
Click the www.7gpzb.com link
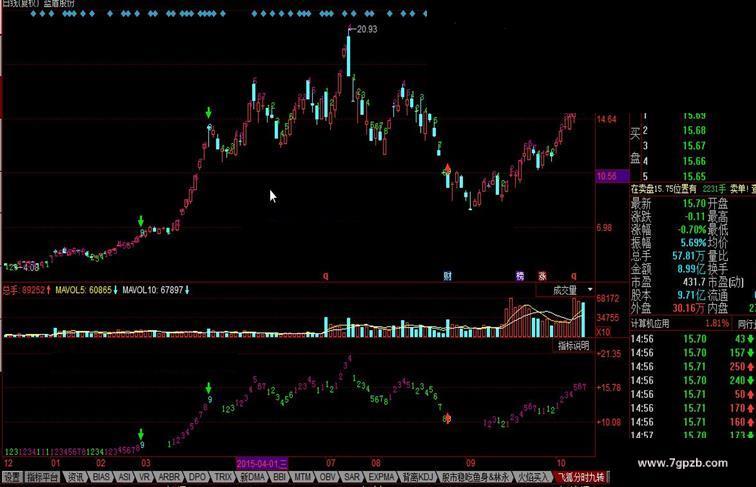point(682,463)
